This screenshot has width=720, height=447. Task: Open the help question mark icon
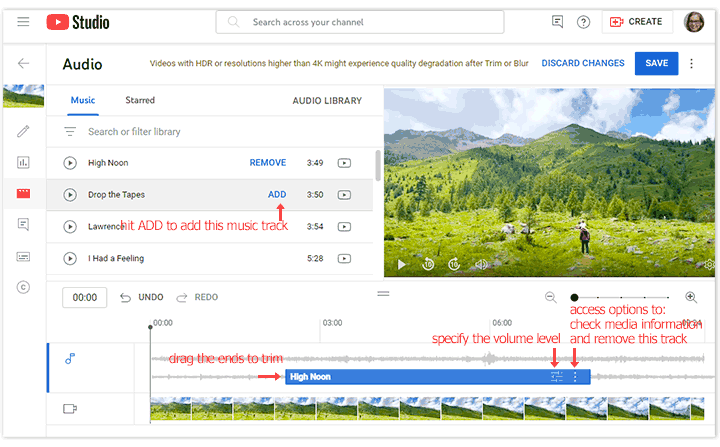(583, 22)
